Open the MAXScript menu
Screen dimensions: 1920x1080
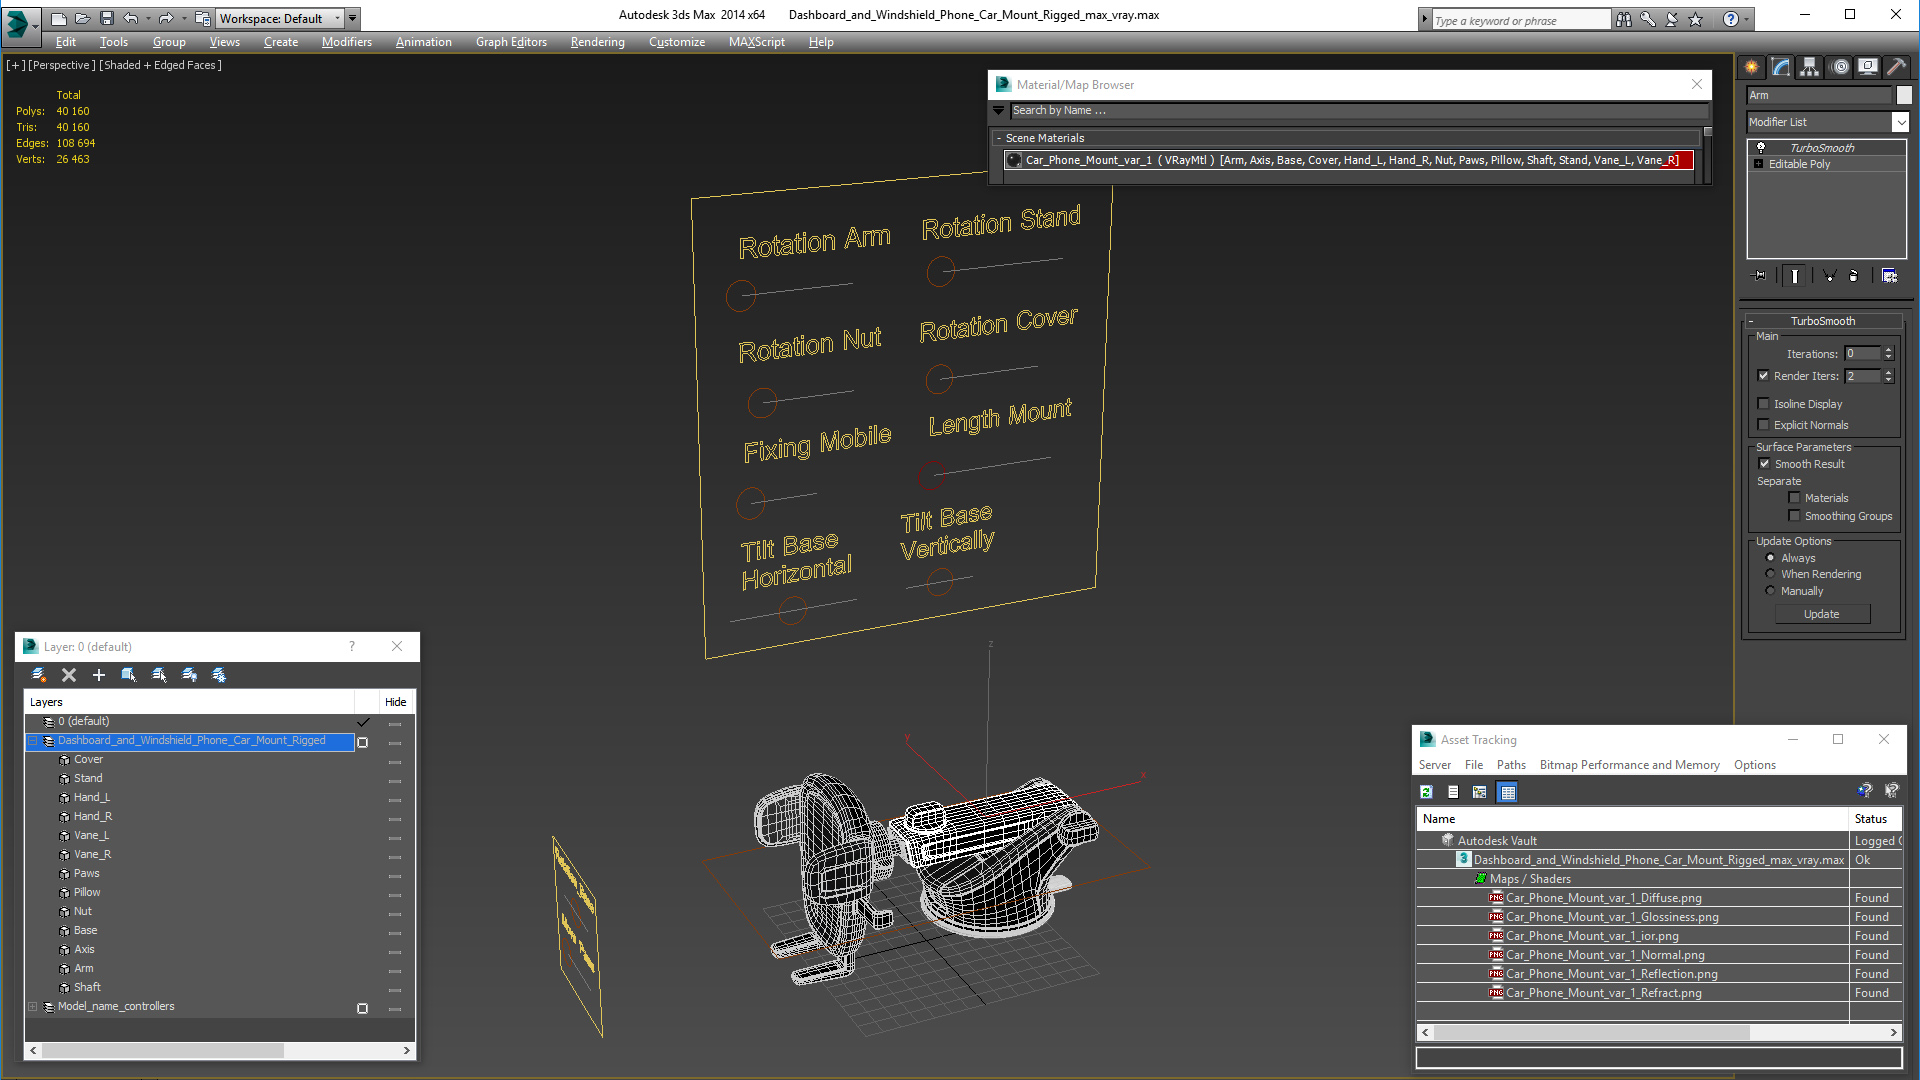(757, 42)
